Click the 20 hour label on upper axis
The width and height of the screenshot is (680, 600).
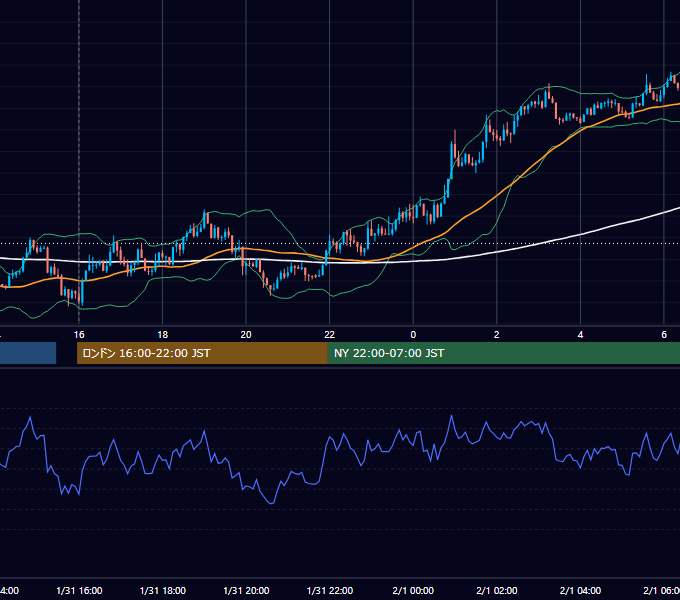pos(246,335)
